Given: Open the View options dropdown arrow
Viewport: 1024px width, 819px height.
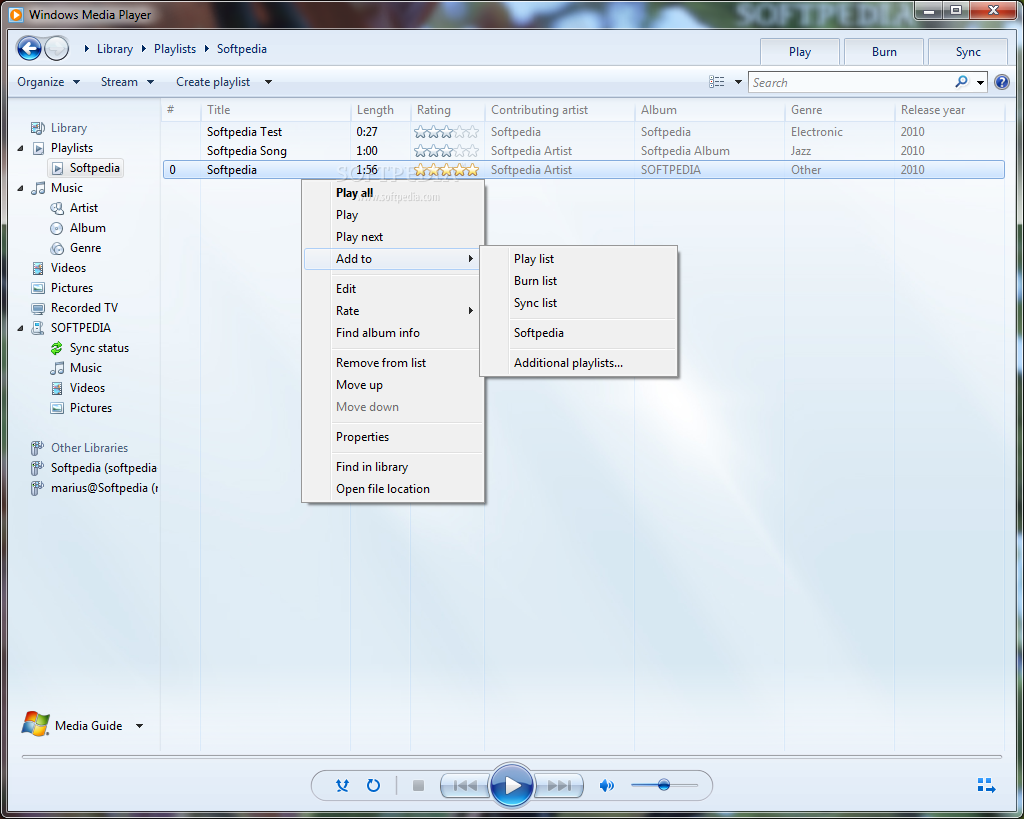Looking at the screenshot, I should coord(738,82).
